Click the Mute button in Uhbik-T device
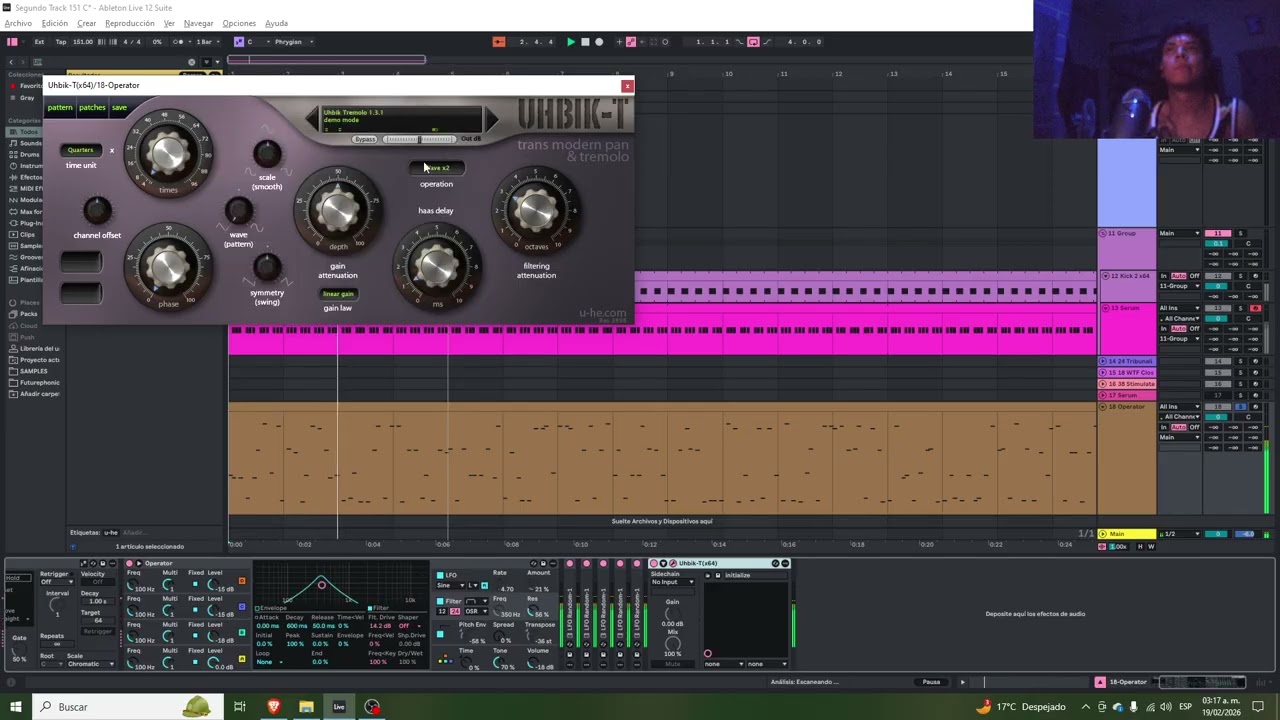 [672, 664]
